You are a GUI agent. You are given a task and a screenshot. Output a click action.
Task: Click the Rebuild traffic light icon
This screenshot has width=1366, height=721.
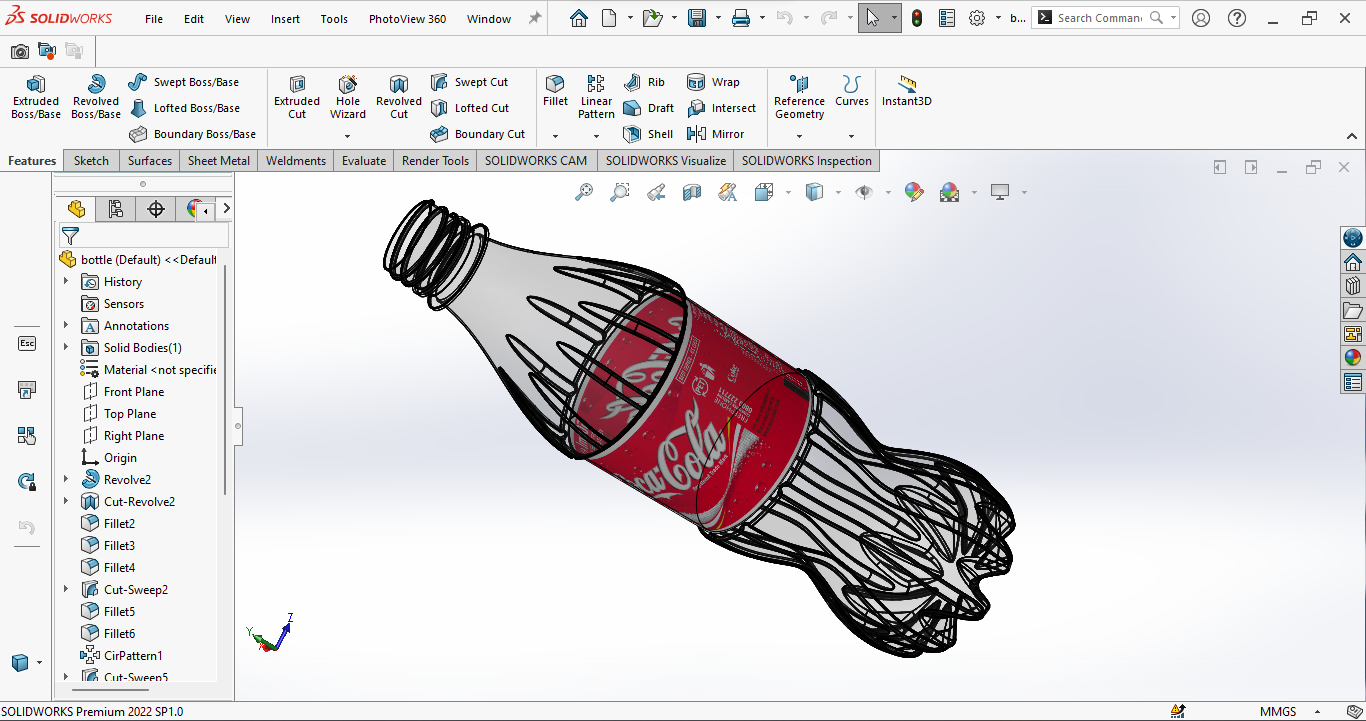pos(917,18)
